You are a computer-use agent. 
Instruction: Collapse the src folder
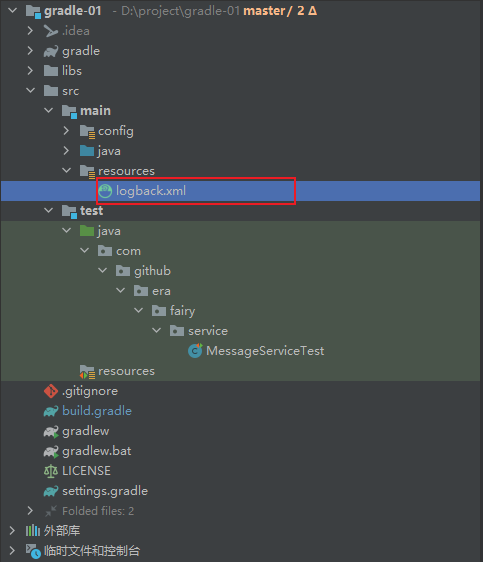pyautogui.click(x=30, y=91)
